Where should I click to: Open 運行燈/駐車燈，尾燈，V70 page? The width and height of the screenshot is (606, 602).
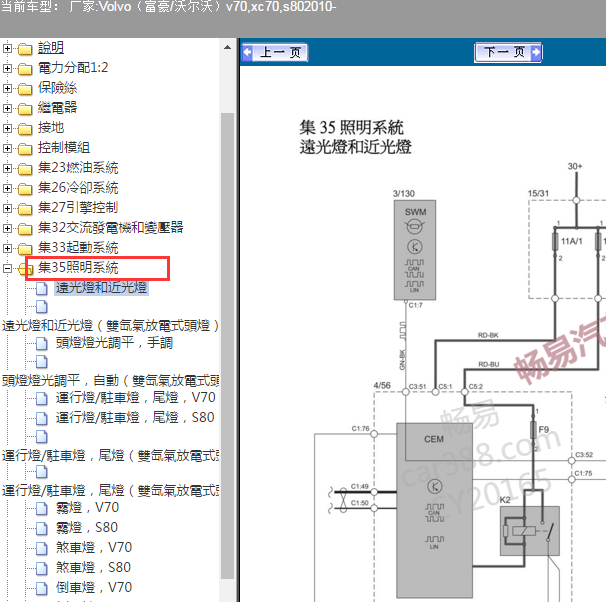pyautogui.click(x=135, y=398)
